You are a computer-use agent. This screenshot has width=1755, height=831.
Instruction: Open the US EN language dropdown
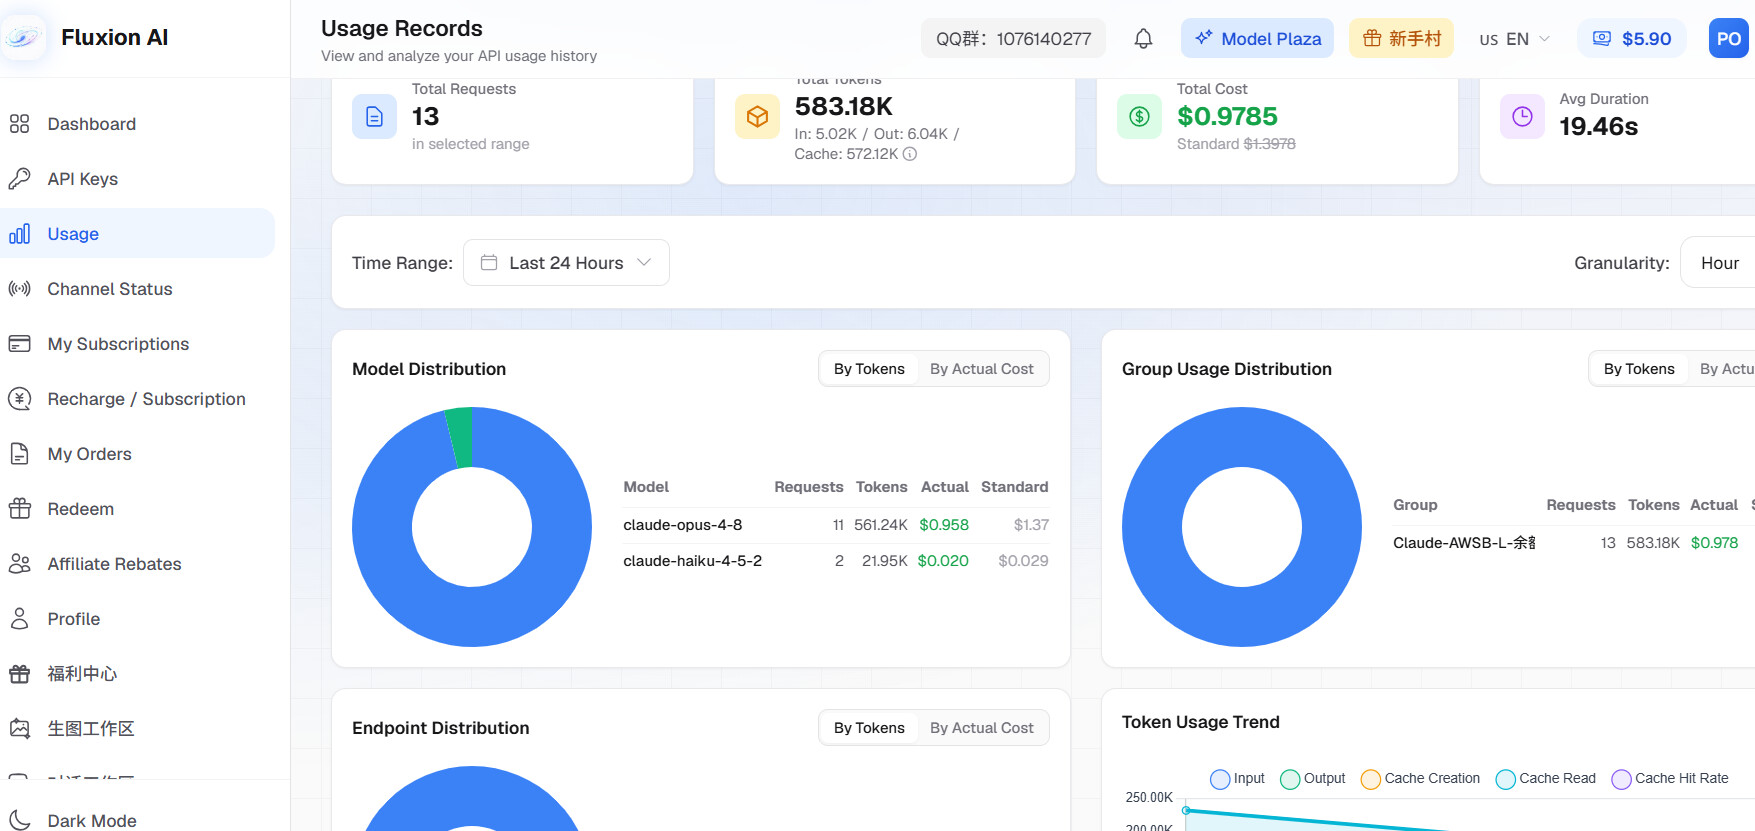point(1514,39)
